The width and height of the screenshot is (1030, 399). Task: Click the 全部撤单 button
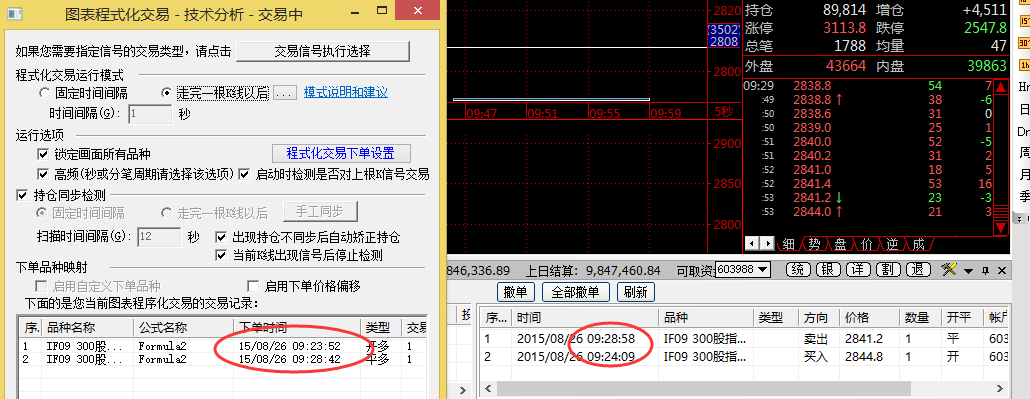point(576,291)
